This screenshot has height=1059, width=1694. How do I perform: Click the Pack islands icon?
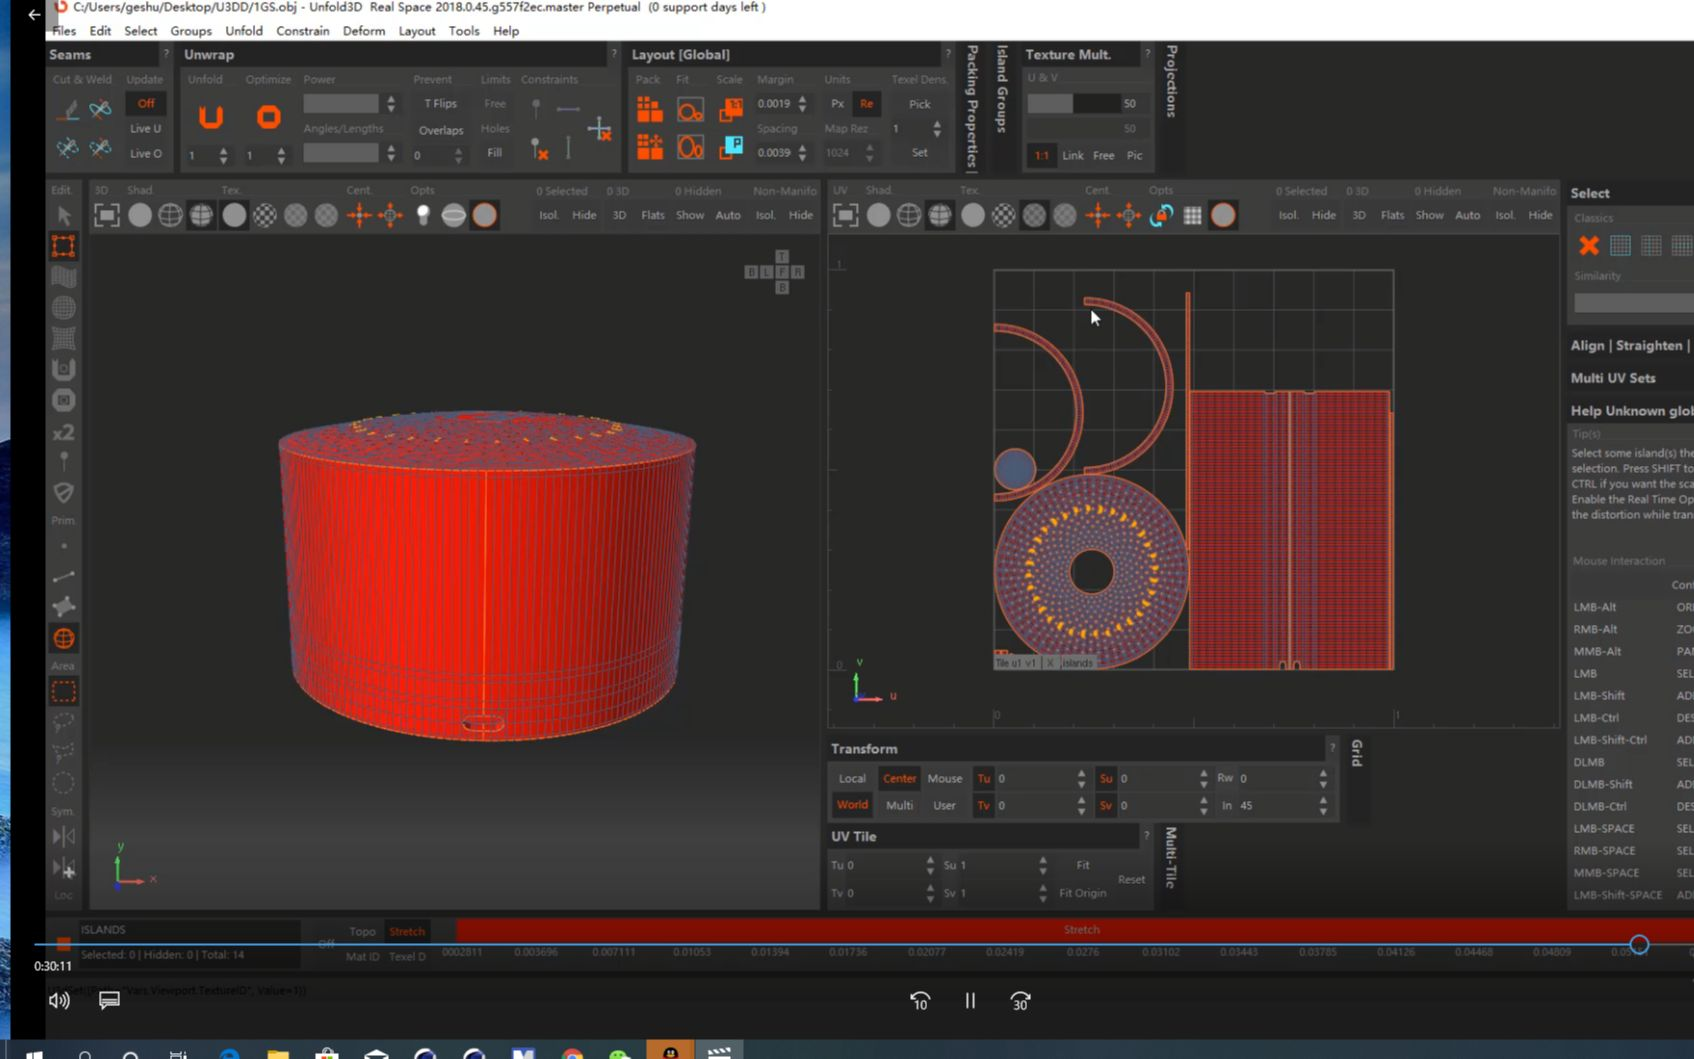click(x=650, y=109)
